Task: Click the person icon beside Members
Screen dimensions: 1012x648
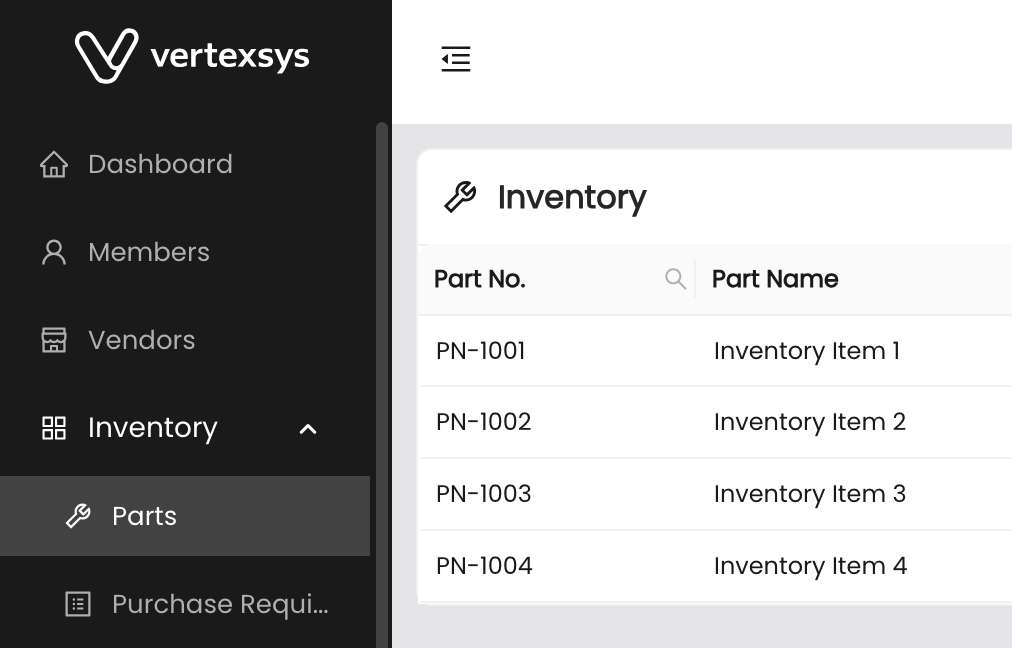Action: [52, 251]
